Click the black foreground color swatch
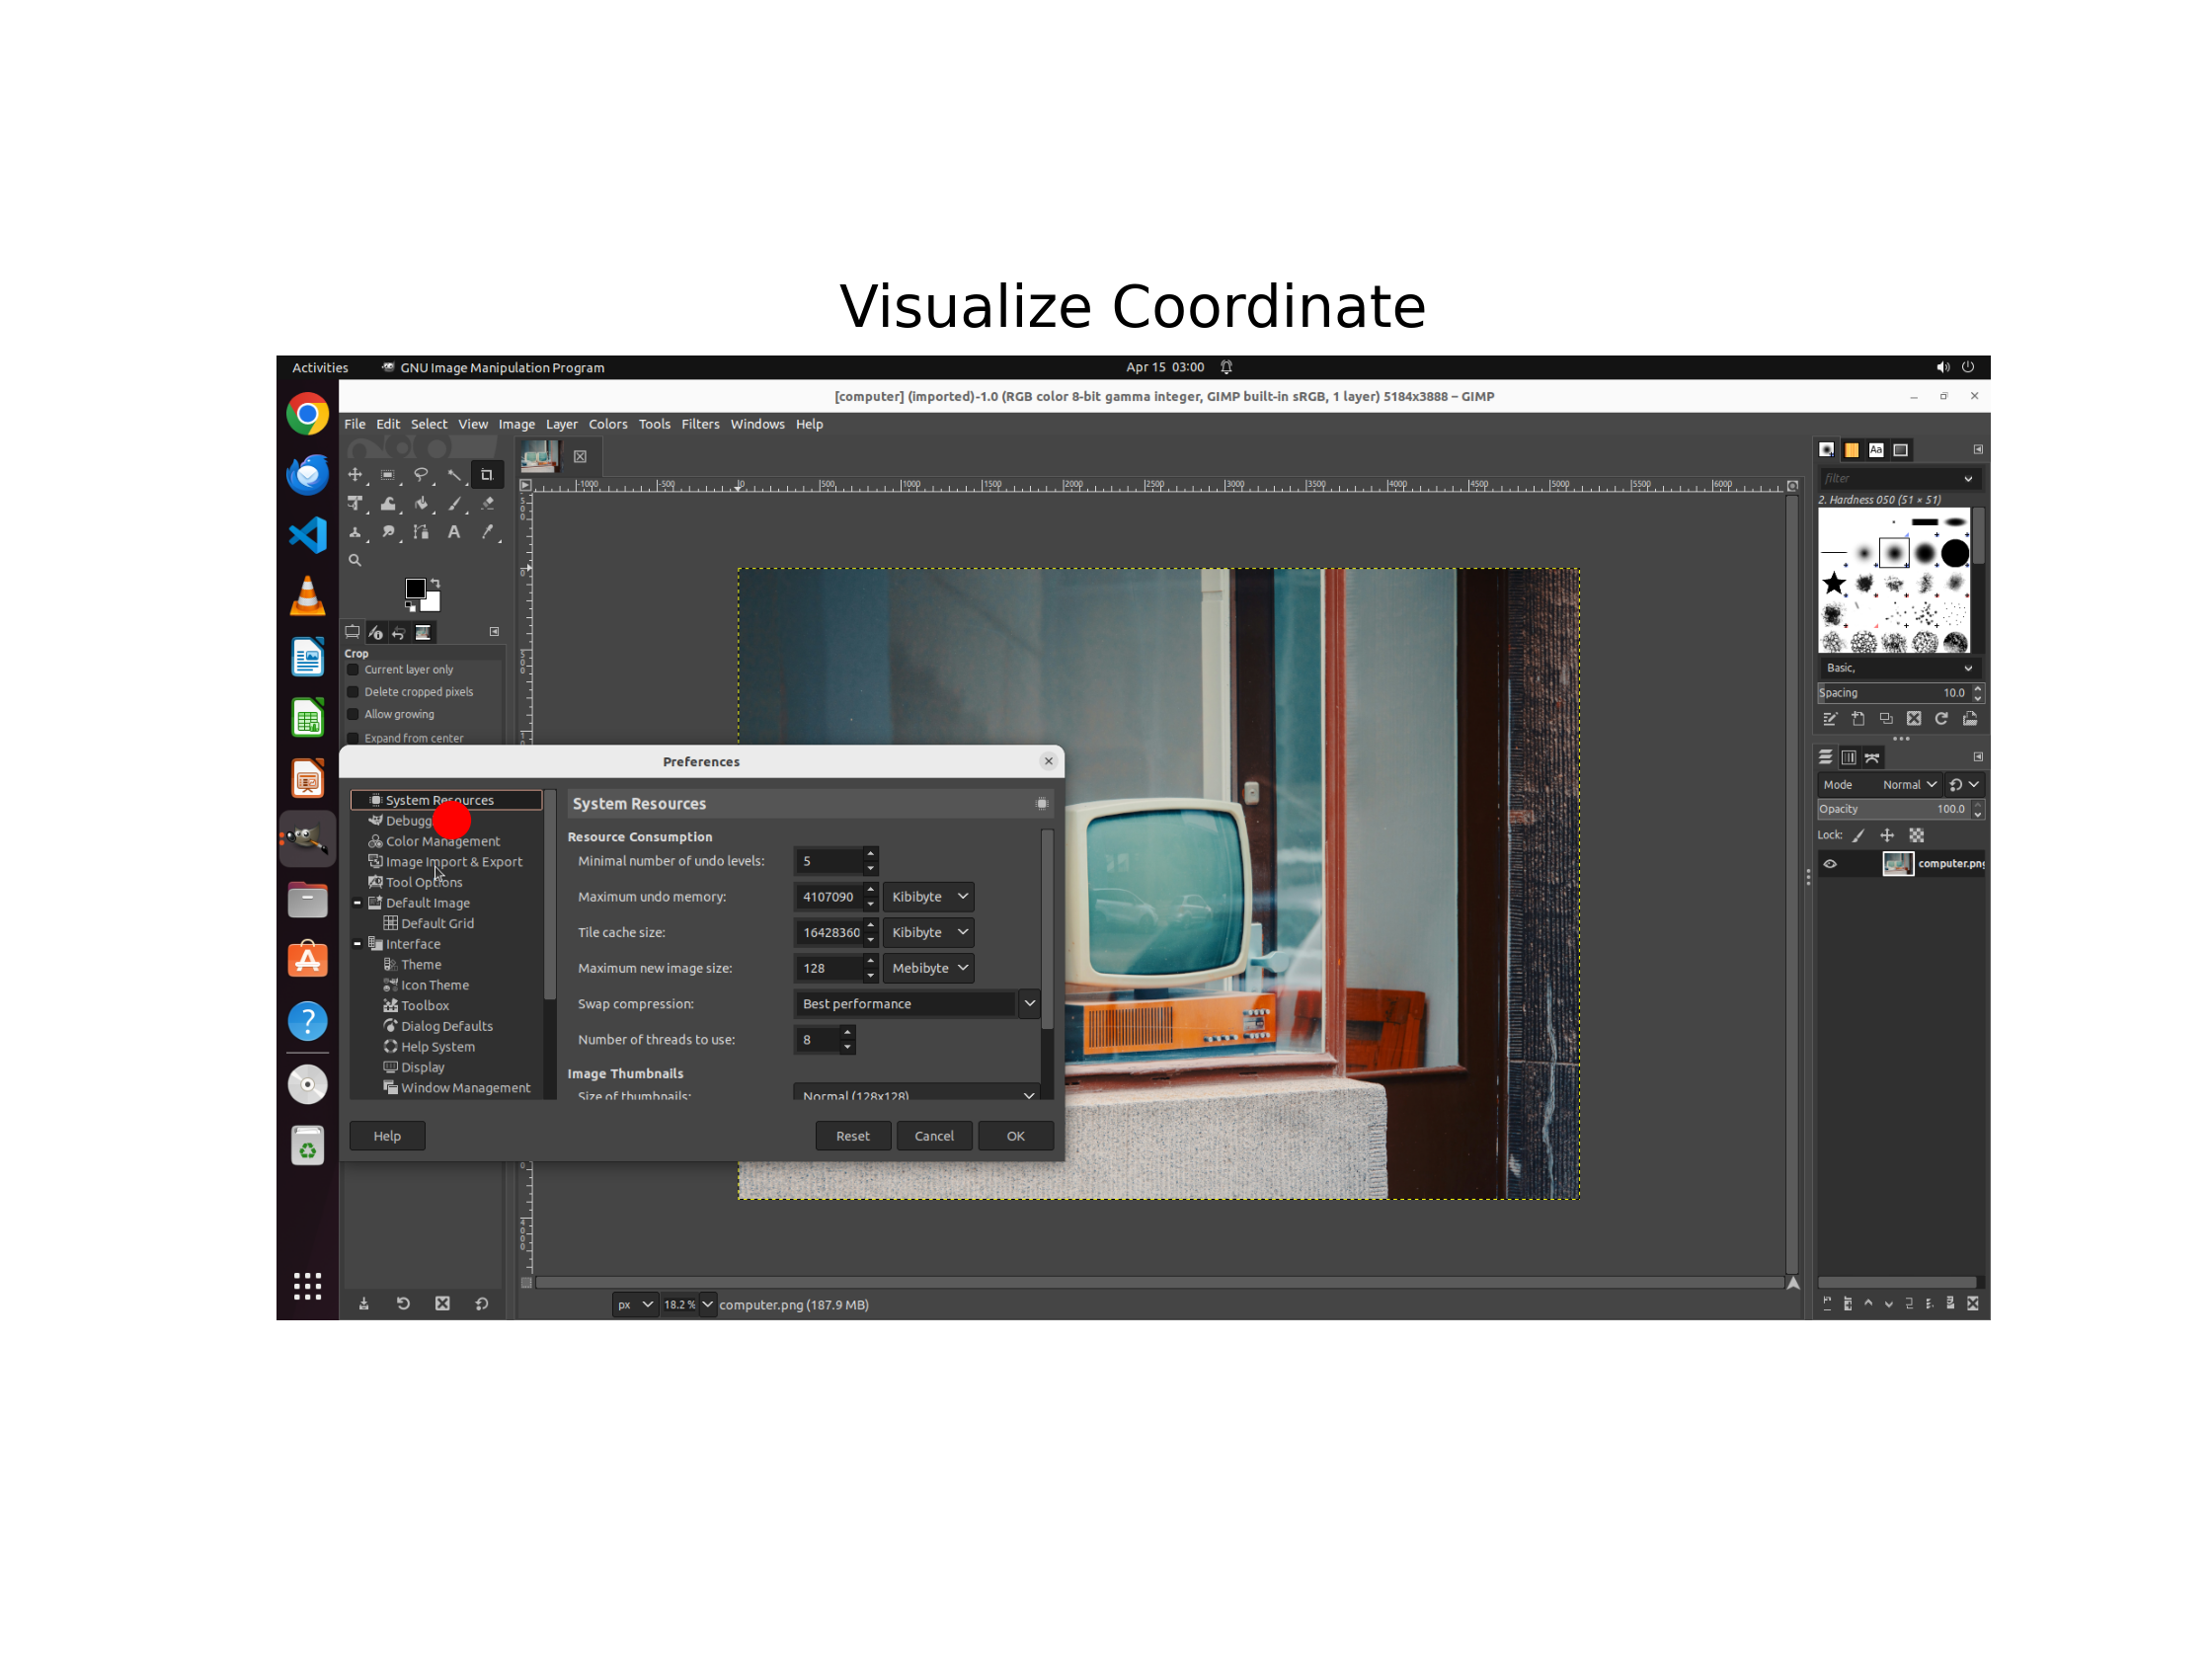The image size is (2212, 1659). pos(415,588)
